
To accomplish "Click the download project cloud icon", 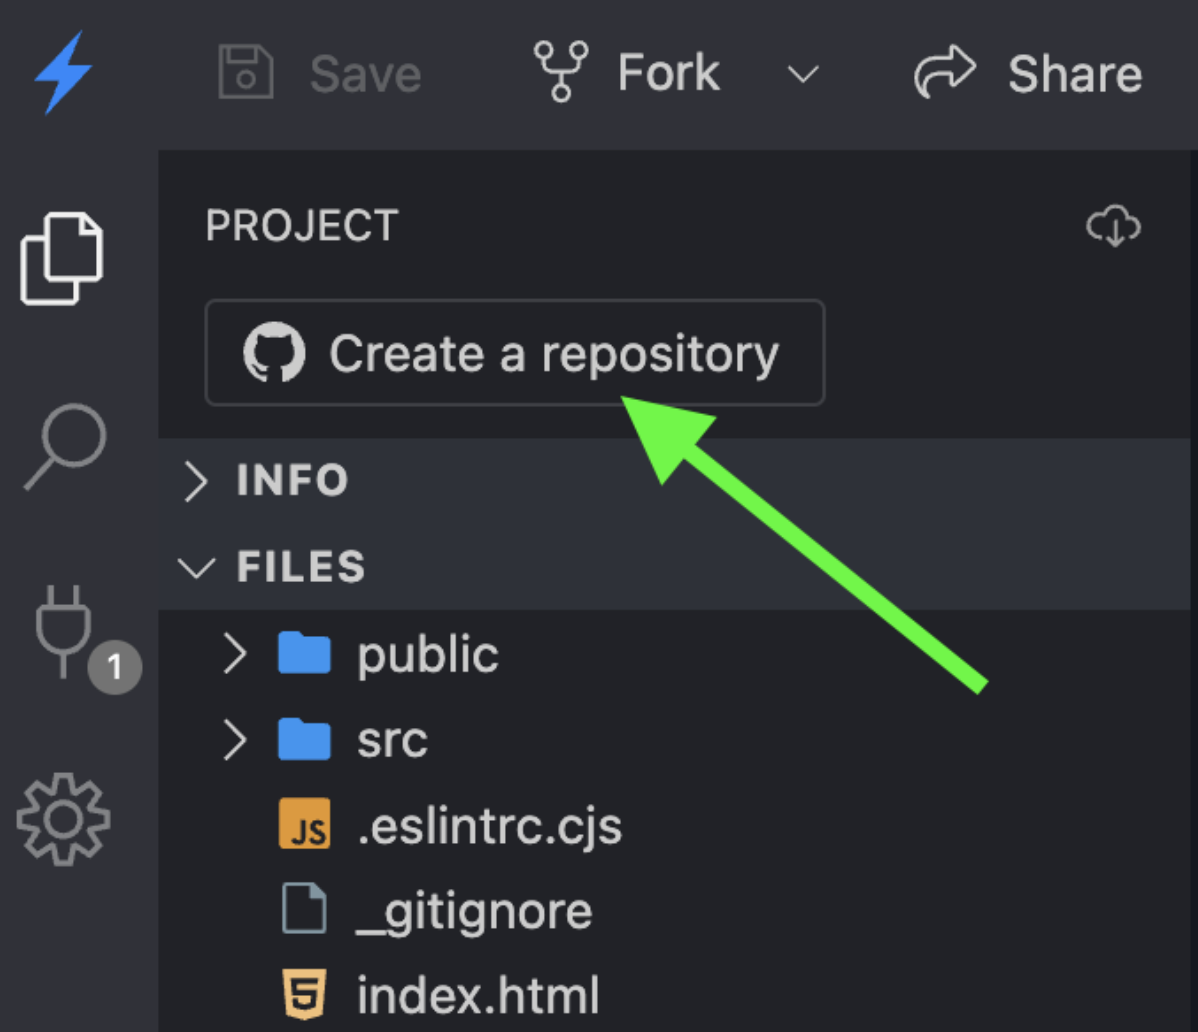I will click(x=1113, y=227).
